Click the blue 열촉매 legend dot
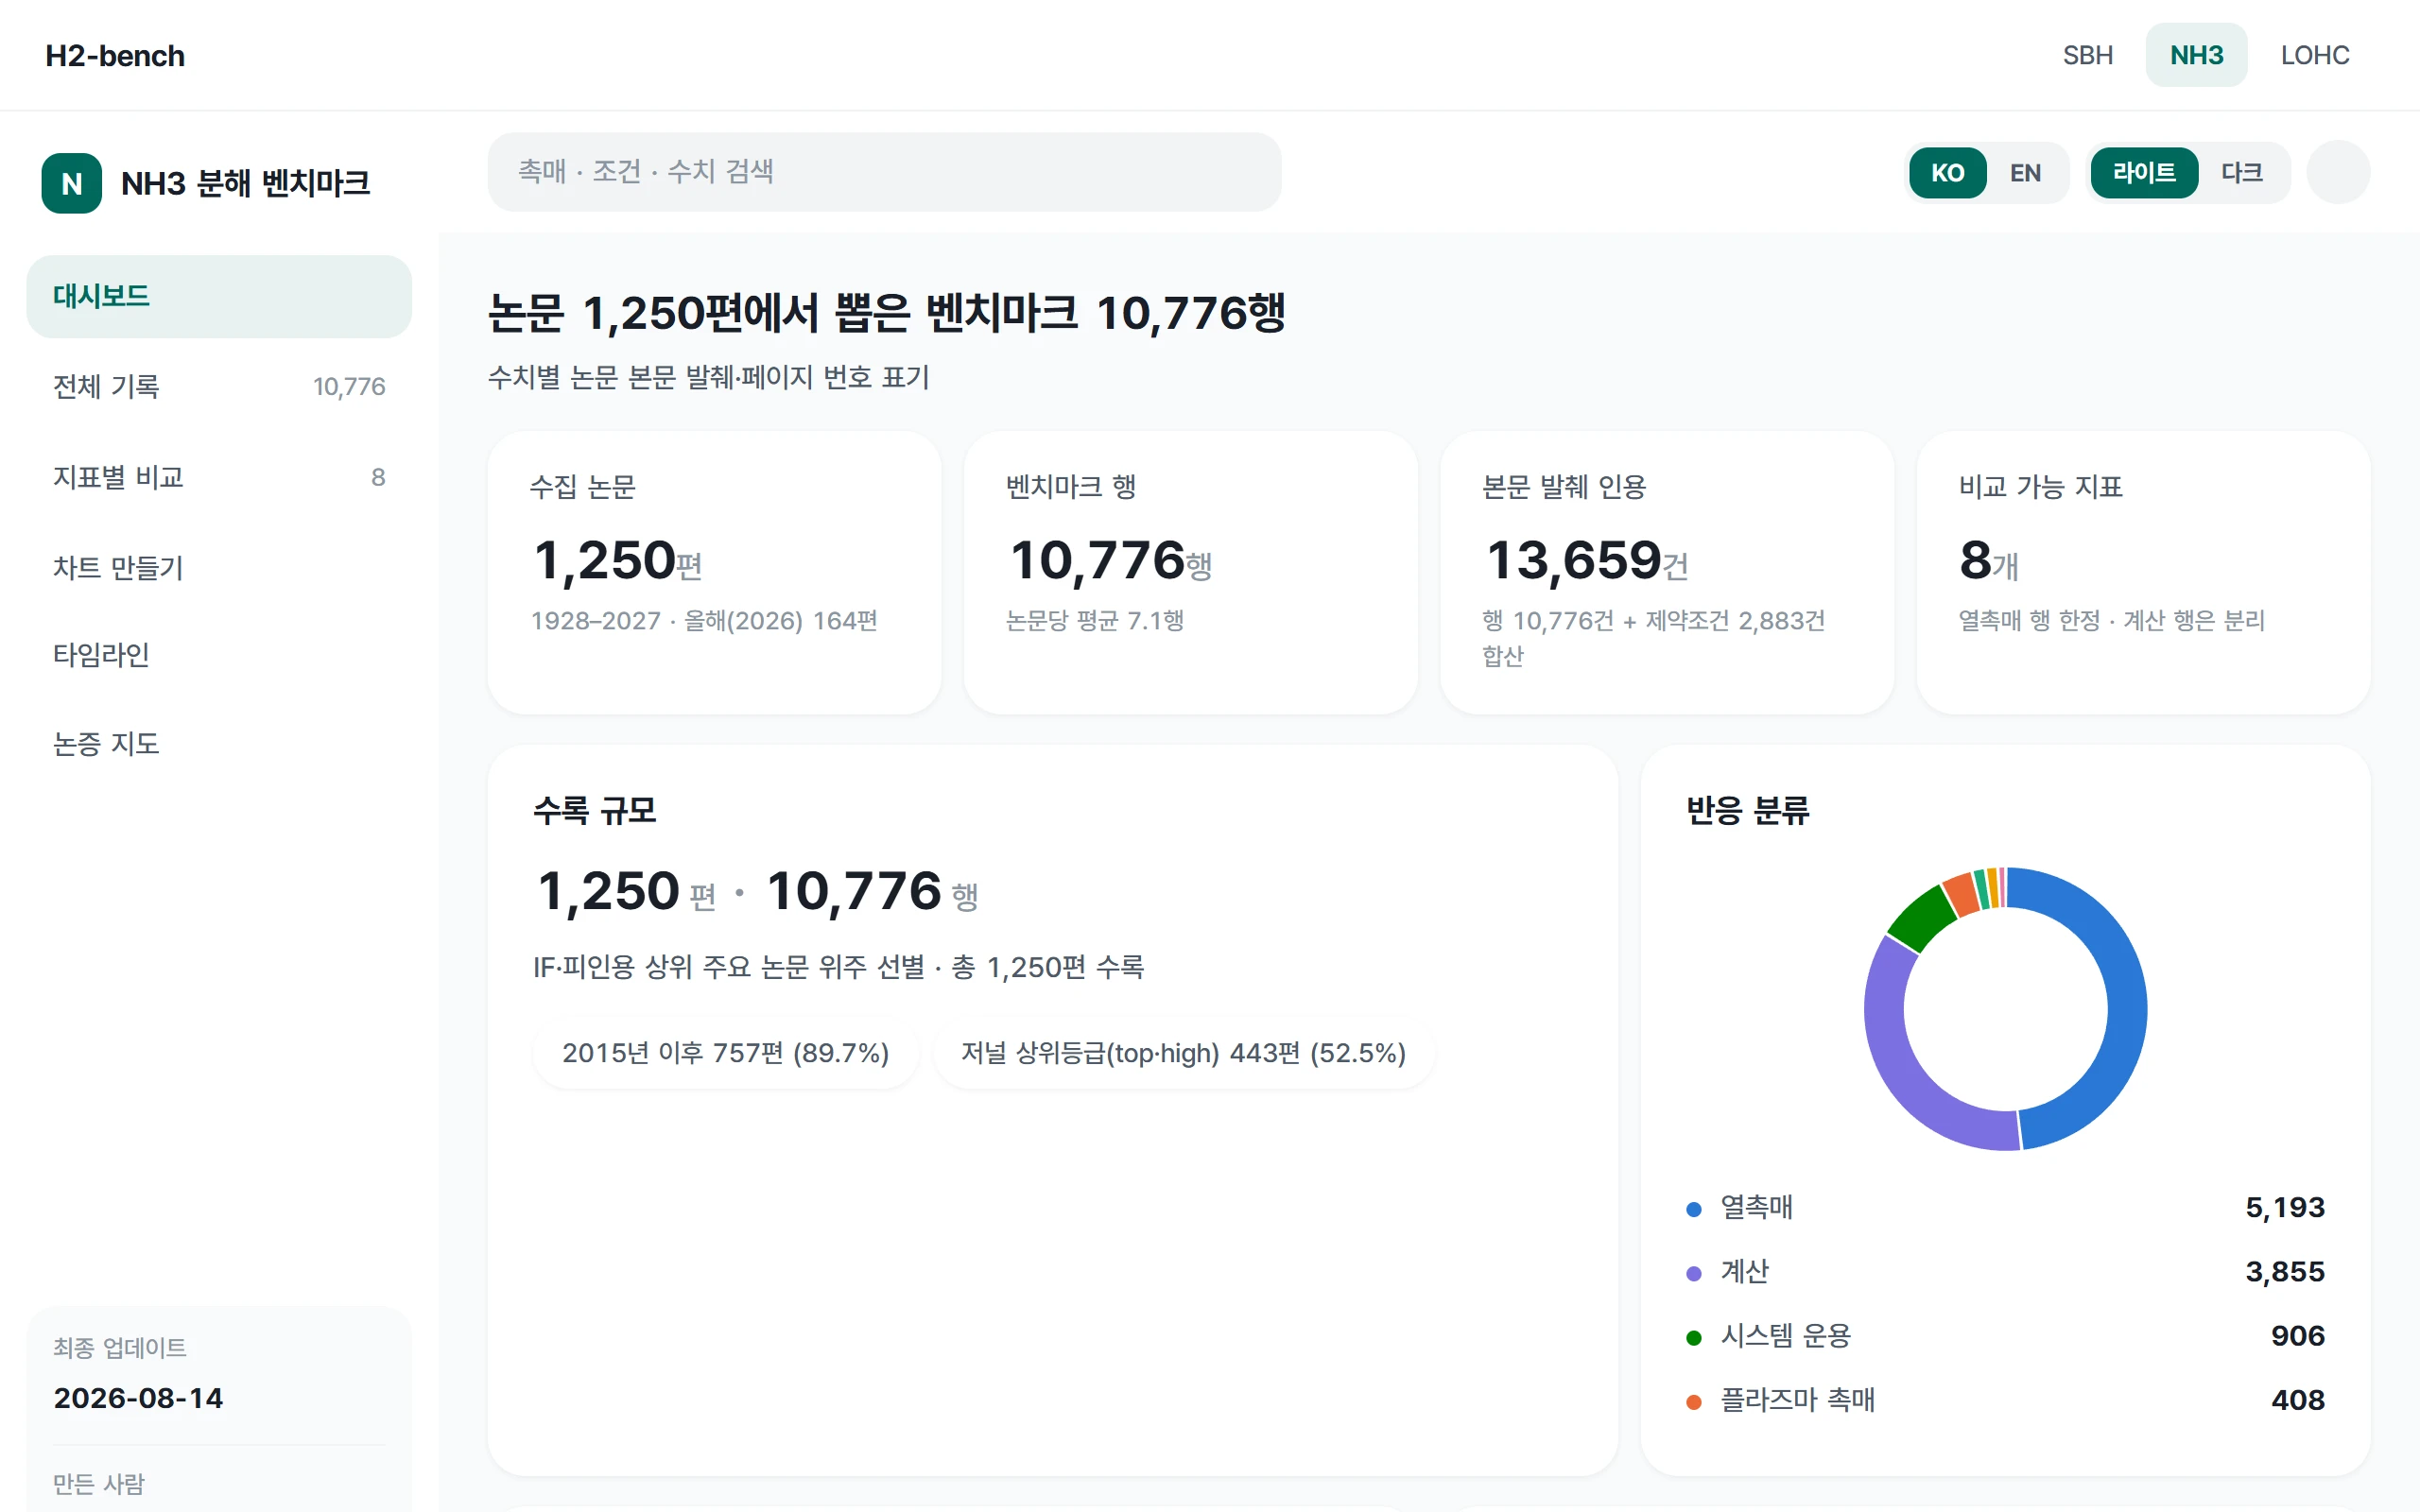 point(1694,1209)
